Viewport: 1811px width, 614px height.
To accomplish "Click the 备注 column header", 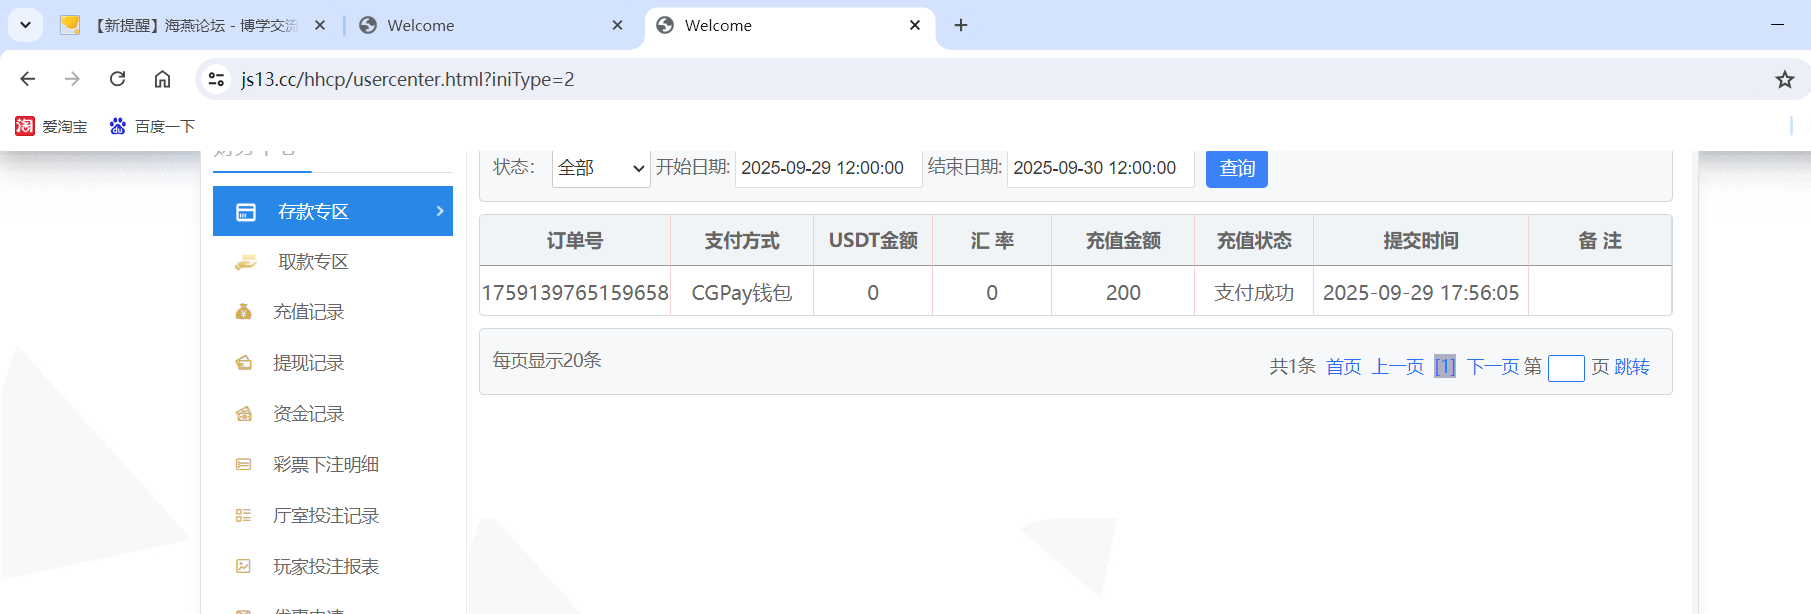I will (1600, 241).
